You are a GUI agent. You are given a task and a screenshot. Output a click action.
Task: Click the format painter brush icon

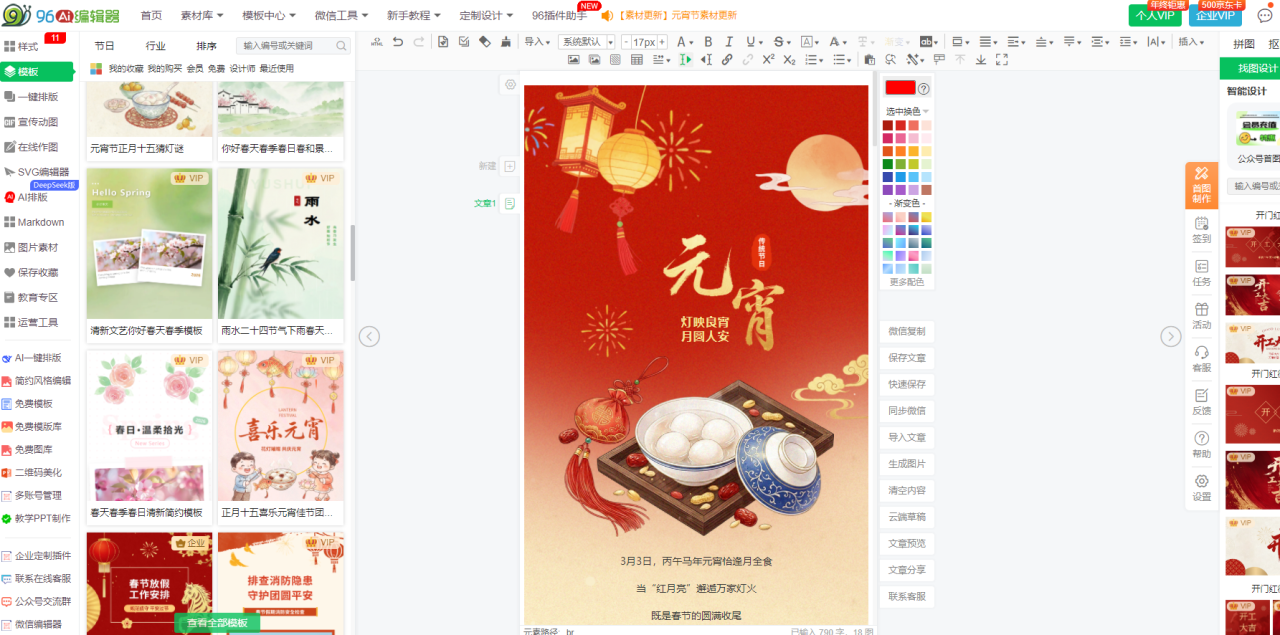[505, 42]
